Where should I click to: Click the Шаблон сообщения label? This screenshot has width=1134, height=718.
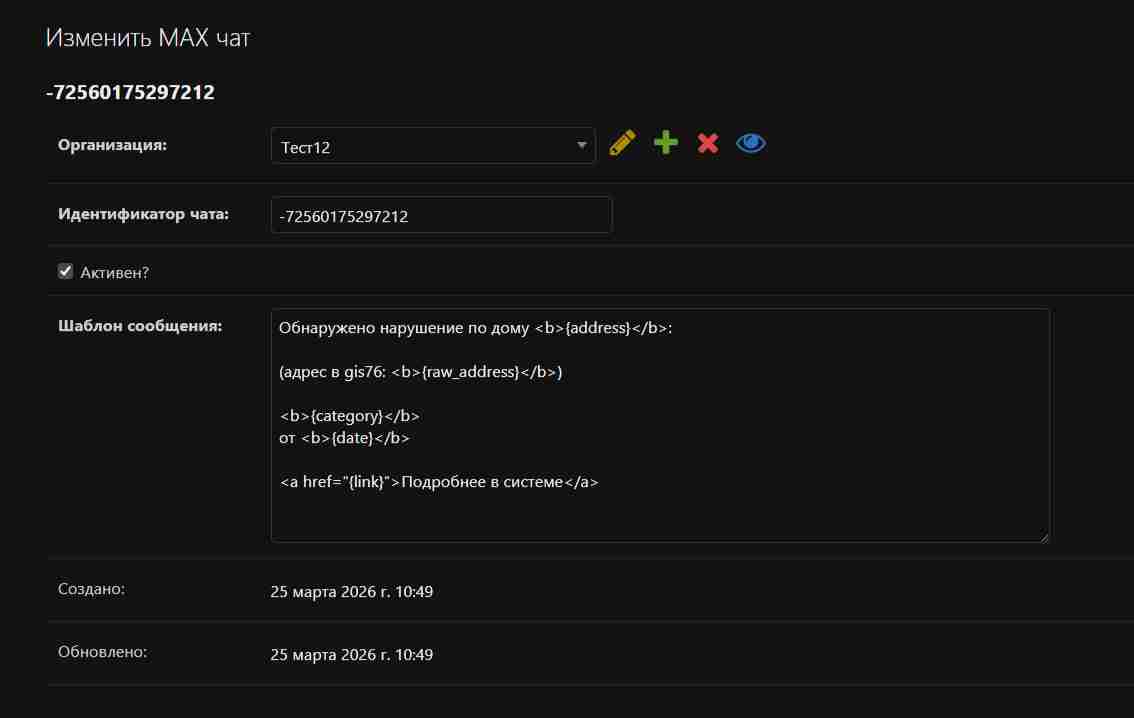140,325
